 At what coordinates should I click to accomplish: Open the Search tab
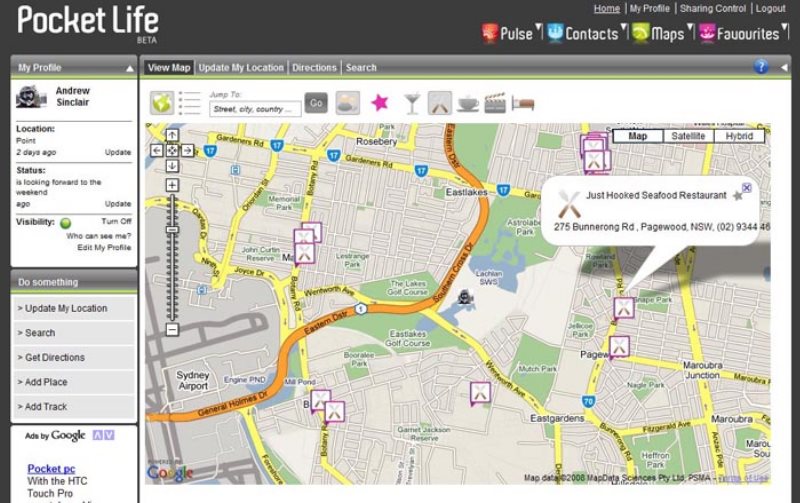[x=361, y=68]
